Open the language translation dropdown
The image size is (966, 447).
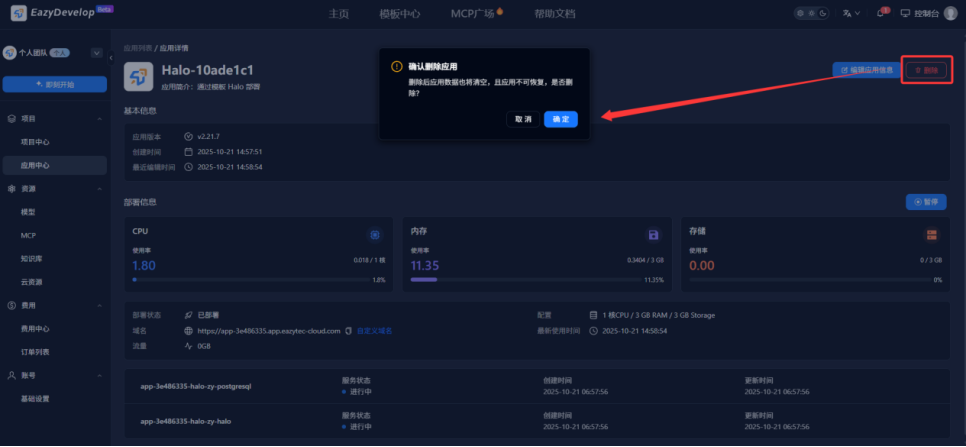pos(851,14)
